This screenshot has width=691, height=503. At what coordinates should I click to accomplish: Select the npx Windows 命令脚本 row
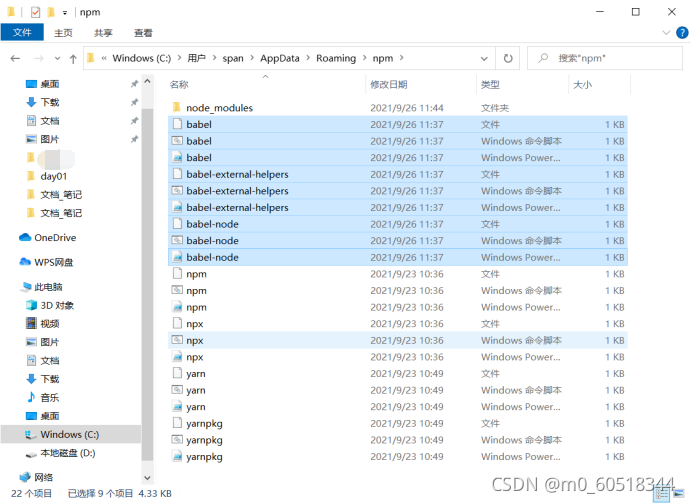pyautogui.click(x=398, y=340)
